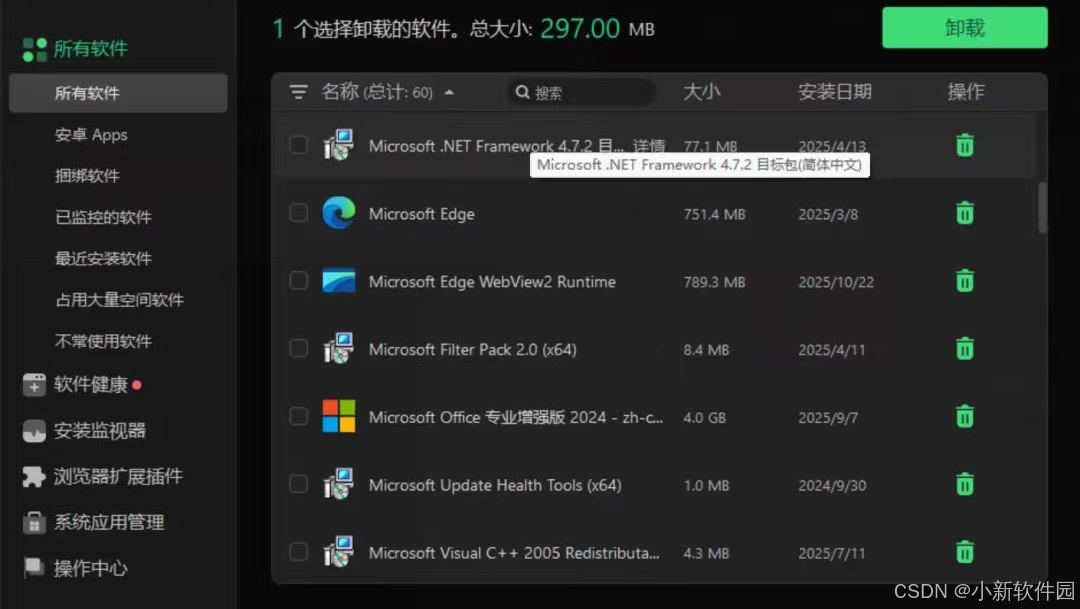Tick the Microsoft Office 专业增强版 2024 checkbox
The height and width of the screenshot is (609, 1080).
(x=298, y=417)
